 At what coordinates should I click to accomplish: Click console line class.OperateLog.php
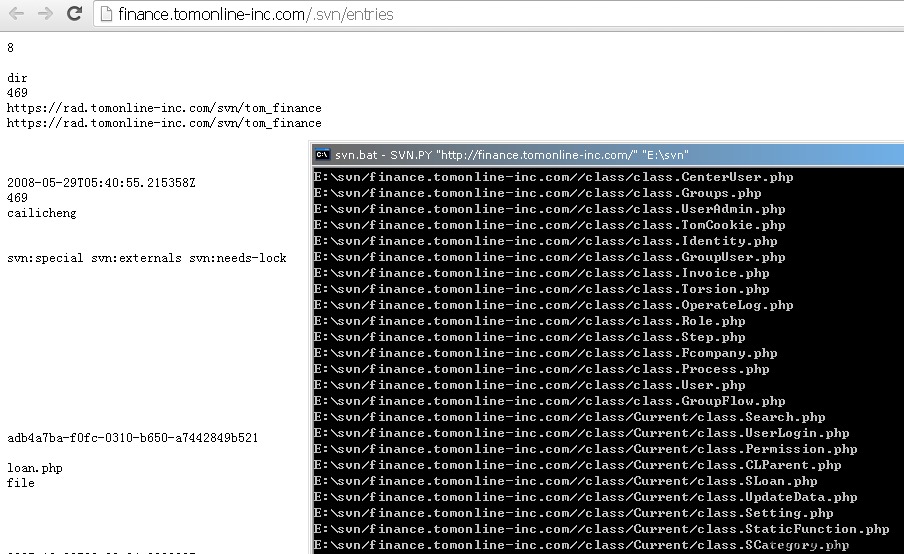553,305
